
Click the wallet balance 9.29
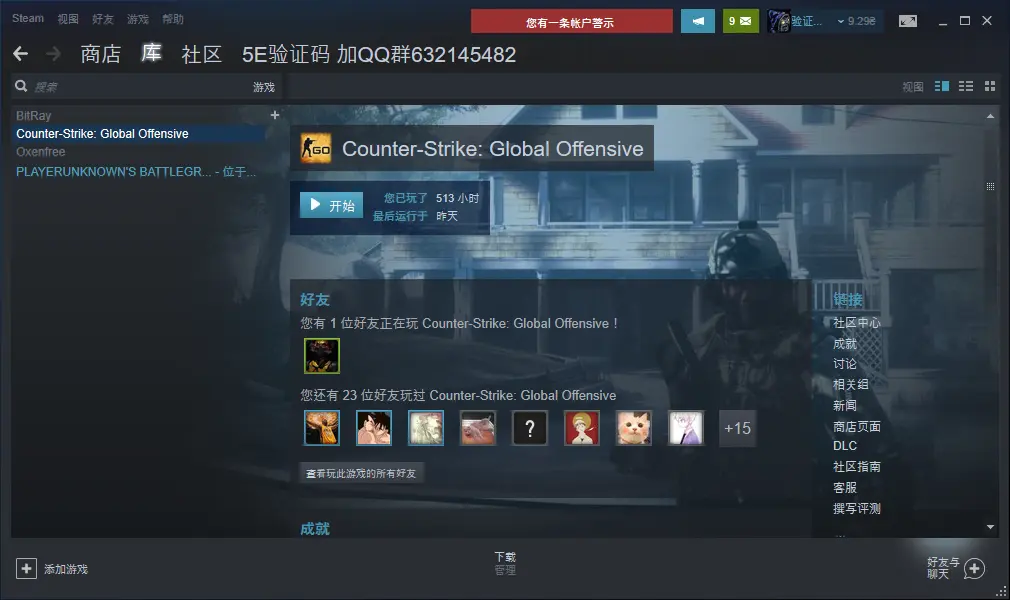861,21
